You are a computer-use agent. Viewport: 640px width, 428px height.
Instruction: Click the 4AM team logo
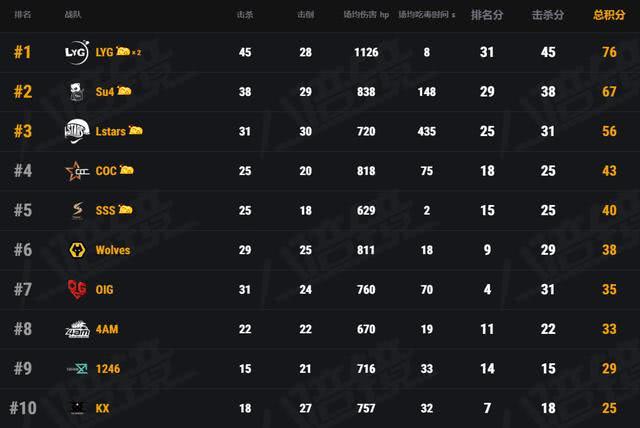click(76, 329)
